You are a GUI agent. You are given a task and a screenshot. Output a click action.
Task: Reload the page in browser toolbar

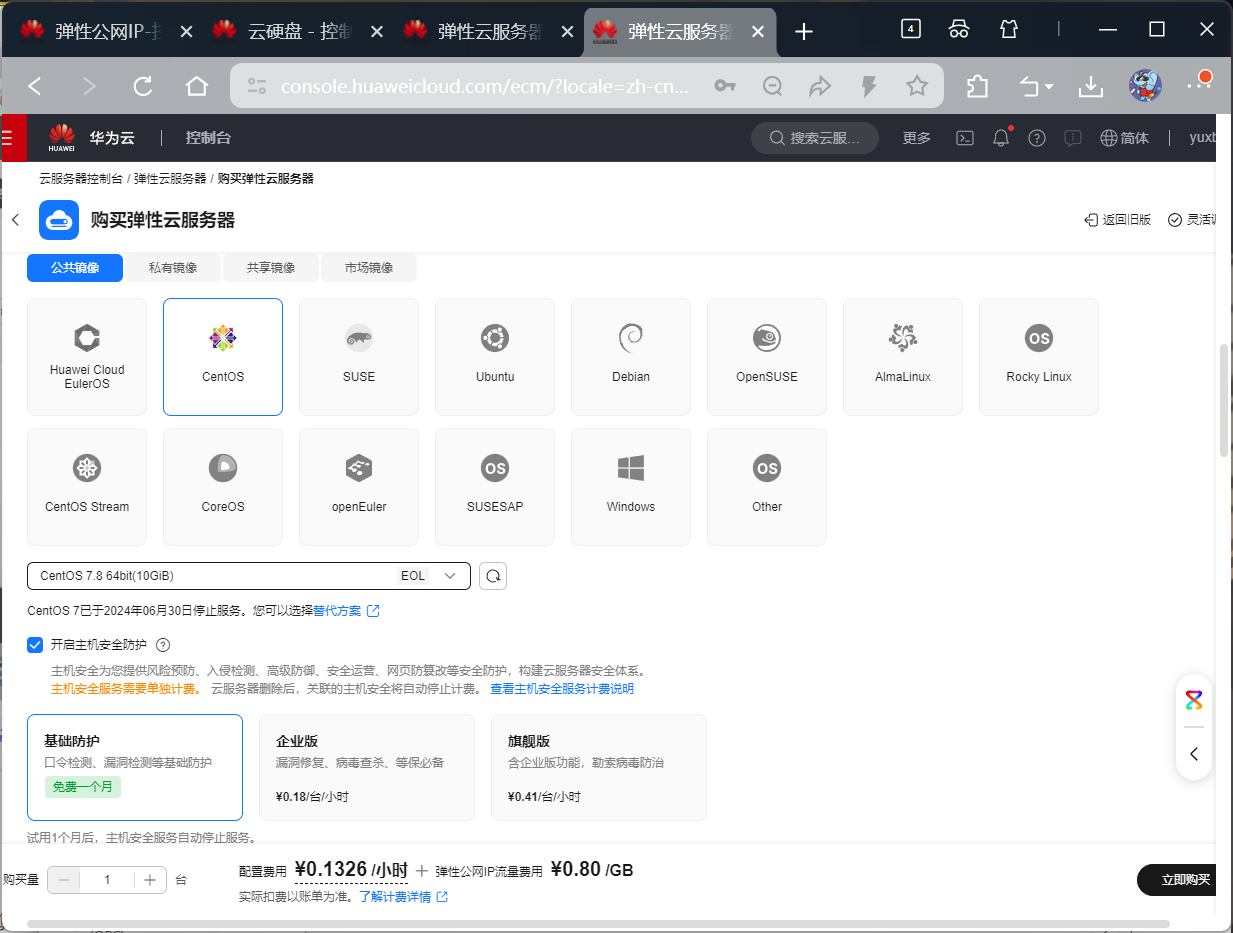tap(143, 87)
